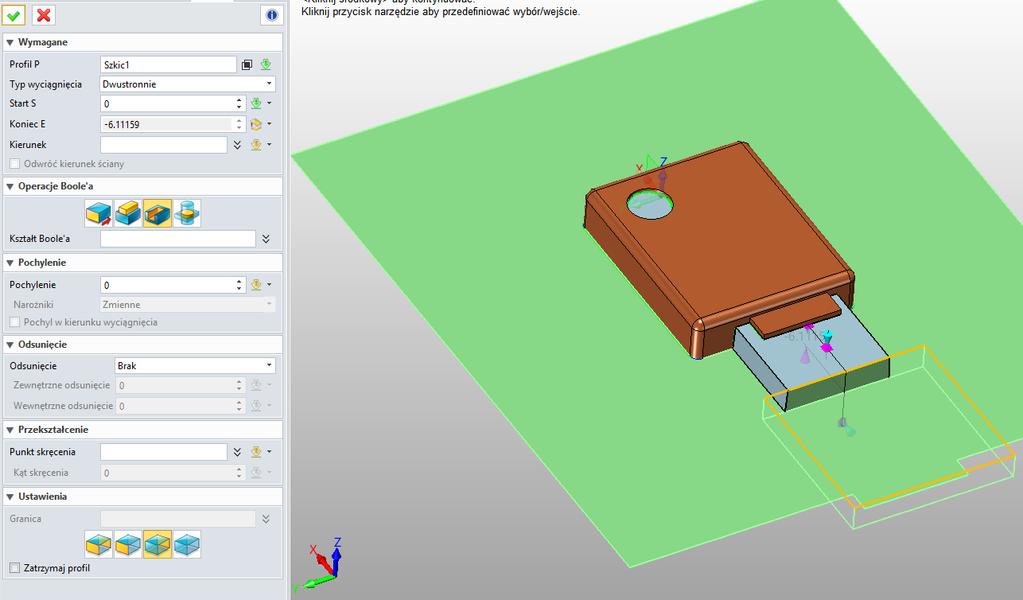1023x600 pixels.
Task: Select the fourth end cap setting icon
Action: pos(187,544)
